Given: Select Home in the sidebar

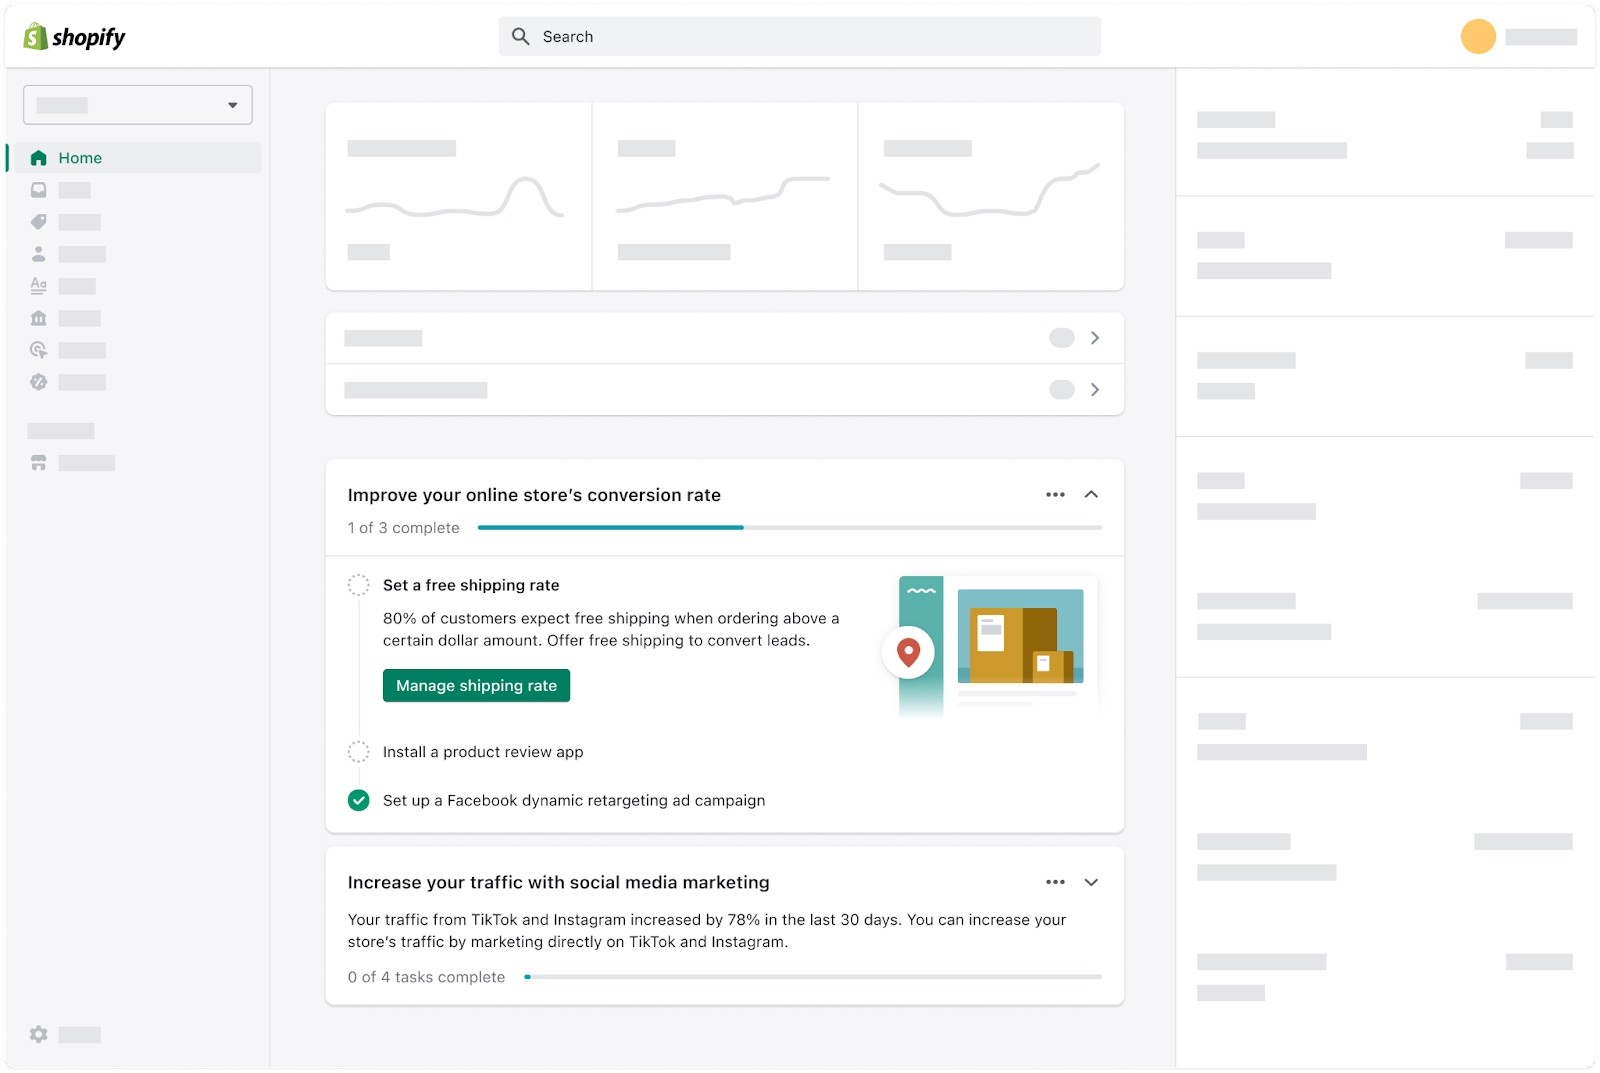Looking at the screenshot, I should (x=80, y=158).
